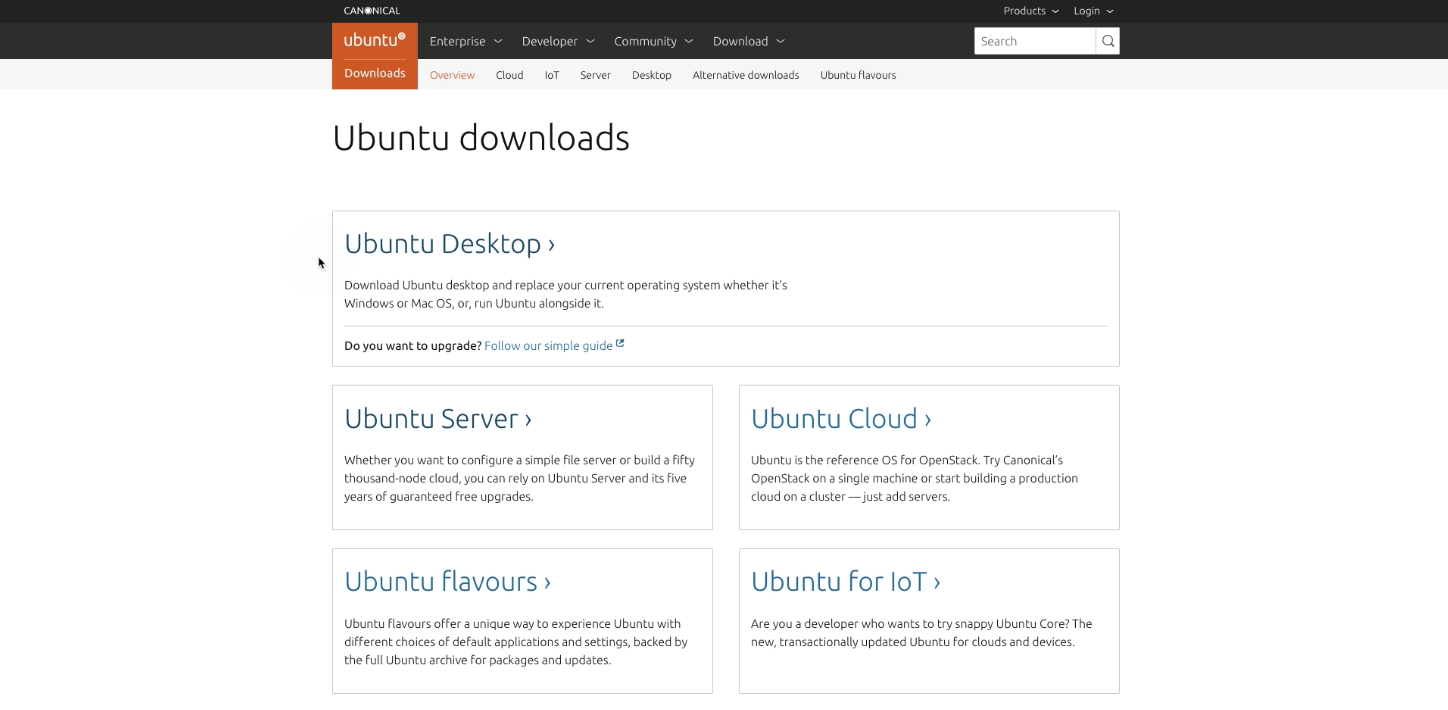Screen dimensions: 1448x710
Task: Open the Alternative downloads tab
Action: click(746, 75)
